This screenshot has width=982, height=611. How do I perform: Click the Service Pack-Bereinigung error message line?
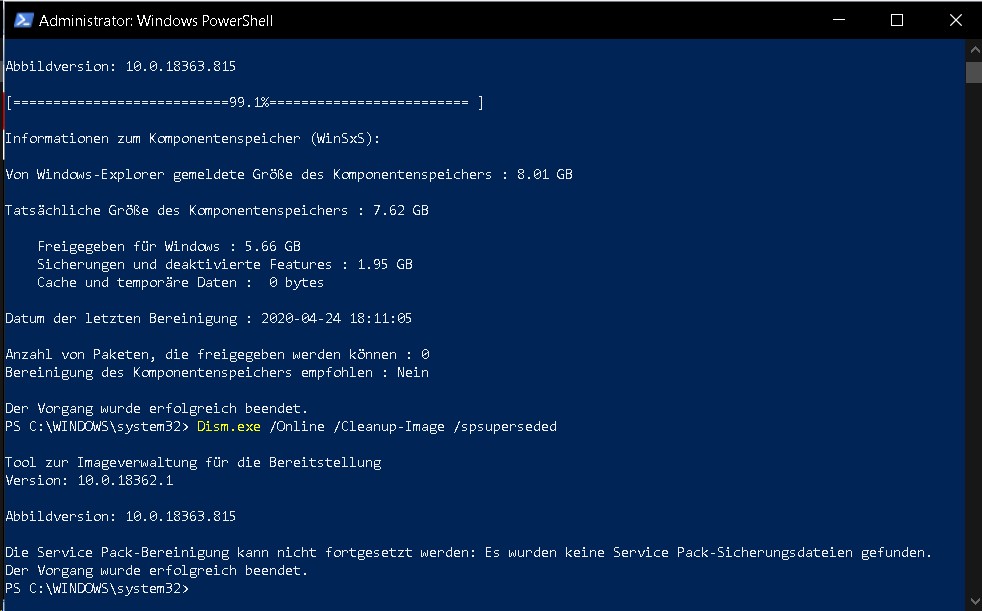[x=468, y=552]
